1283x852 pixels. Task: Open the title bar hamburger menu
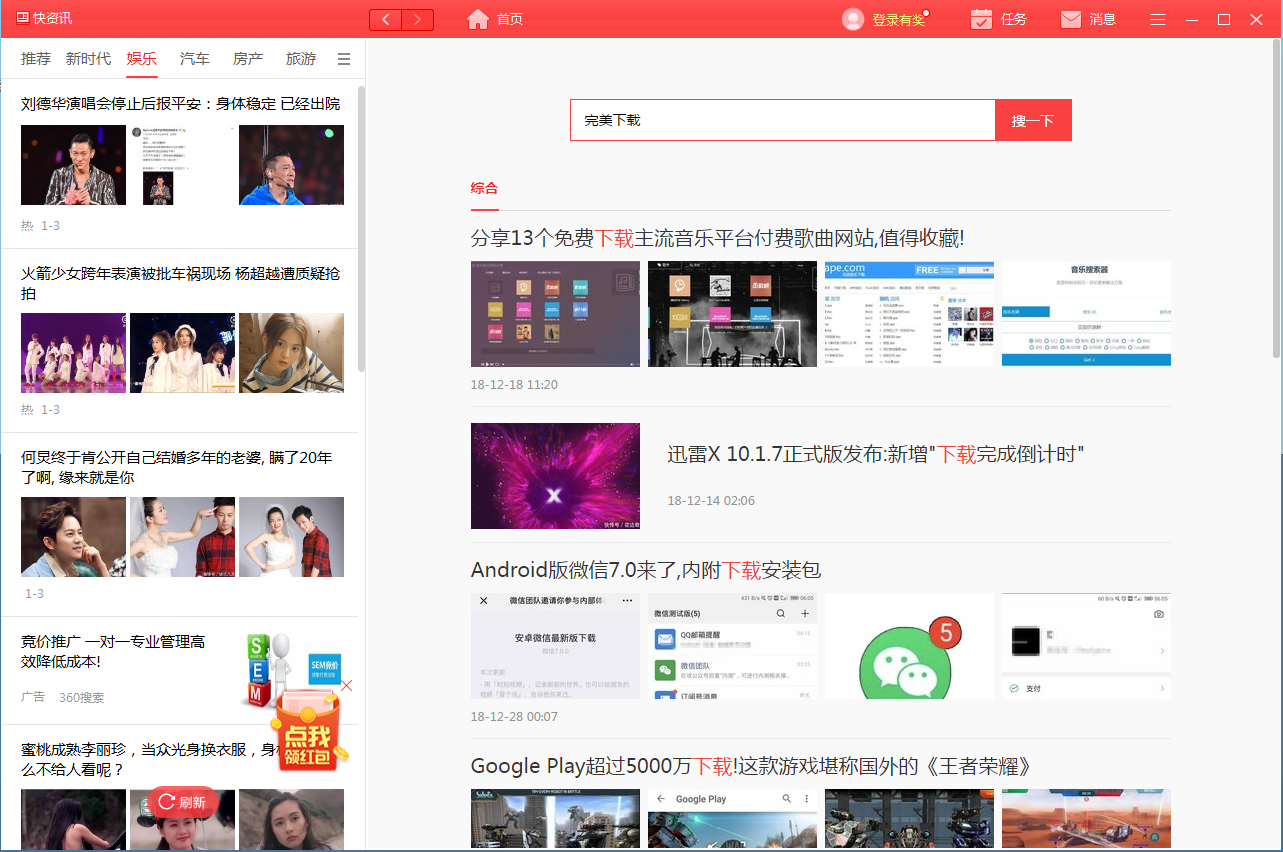(x=1157, y=18)
